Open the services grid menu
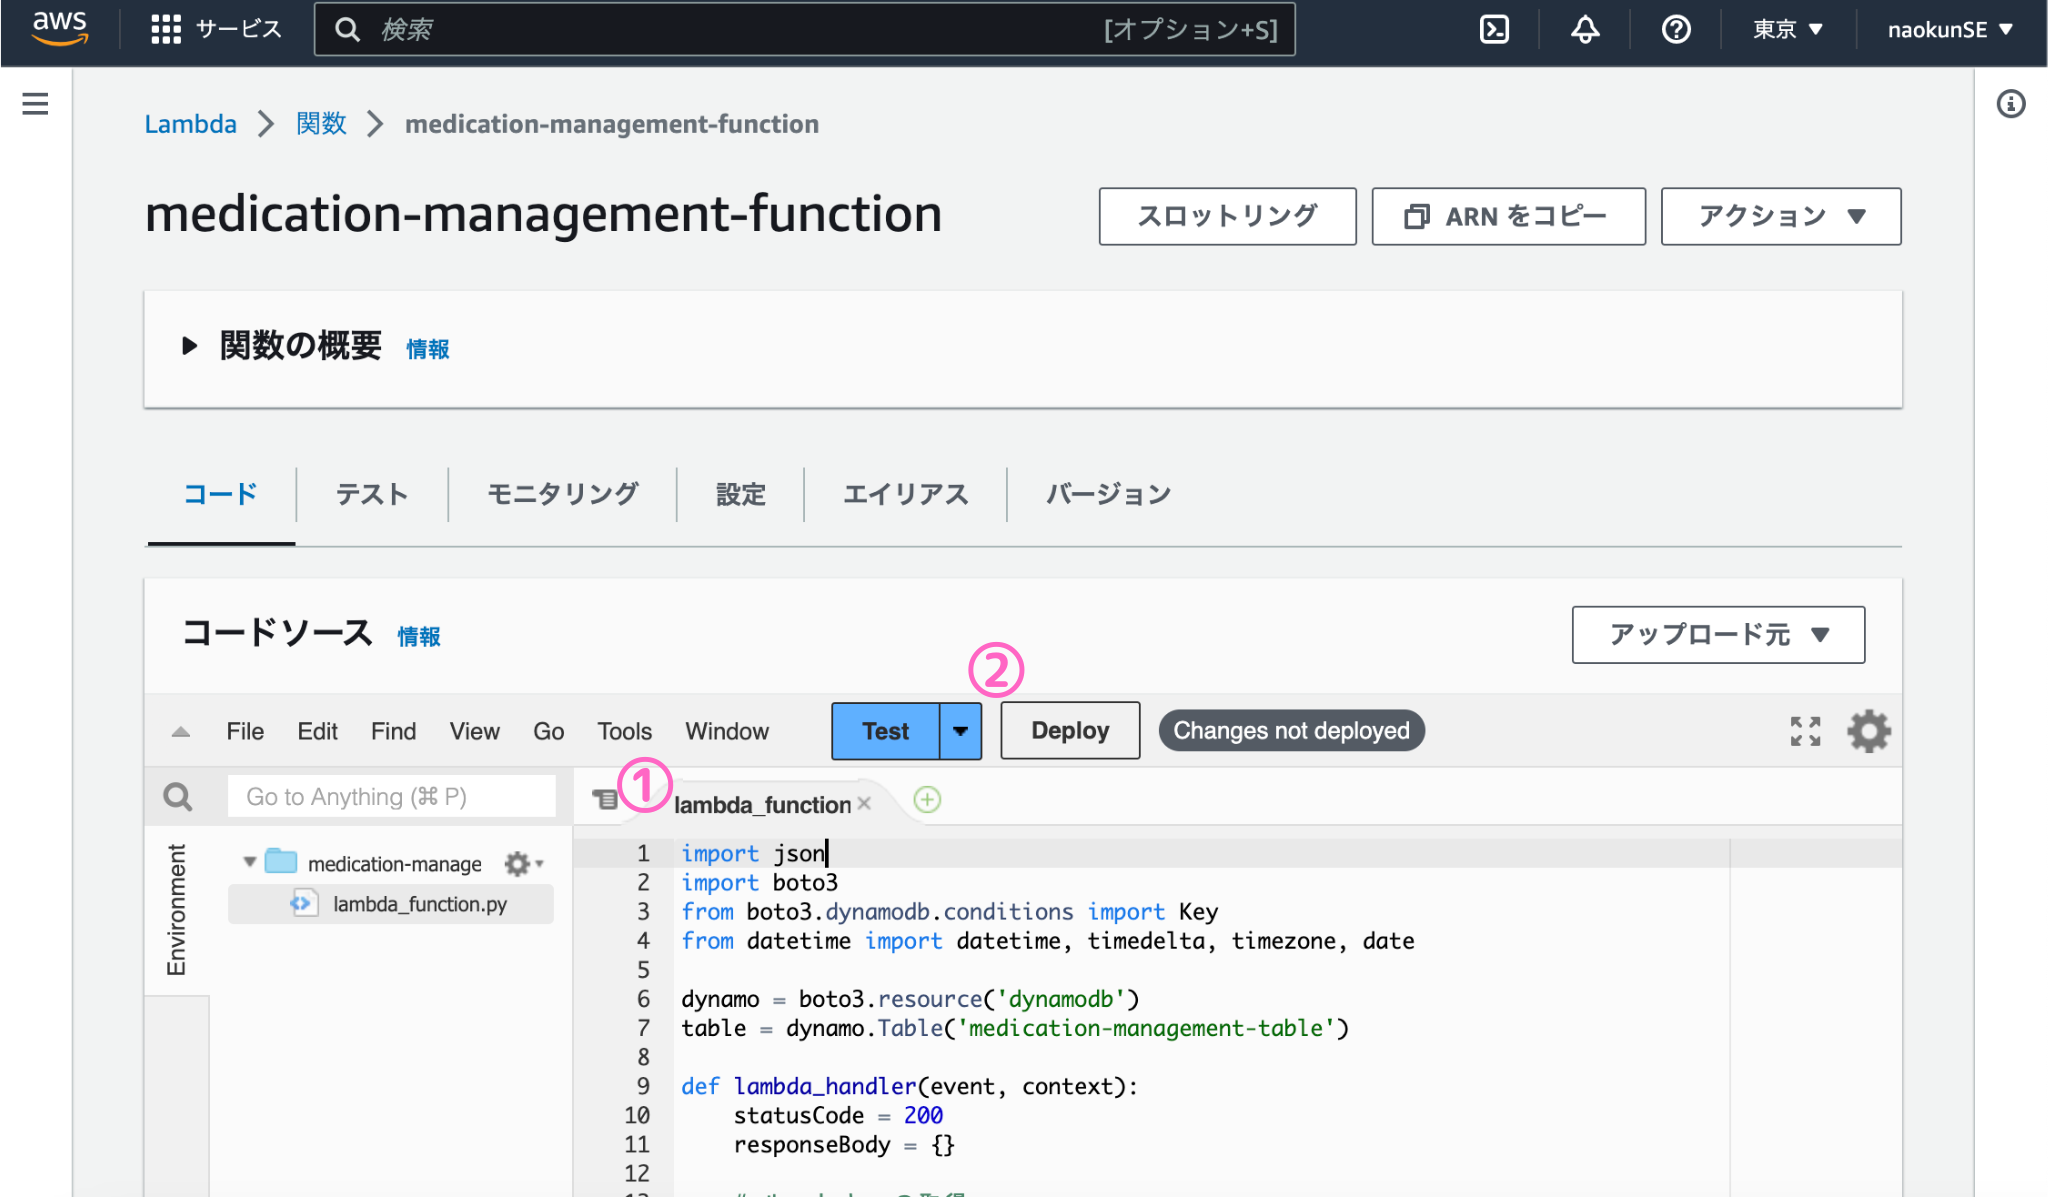The height and width of the screenshot is (1197, 2048). pyautogui.click(x=166, y=29)
